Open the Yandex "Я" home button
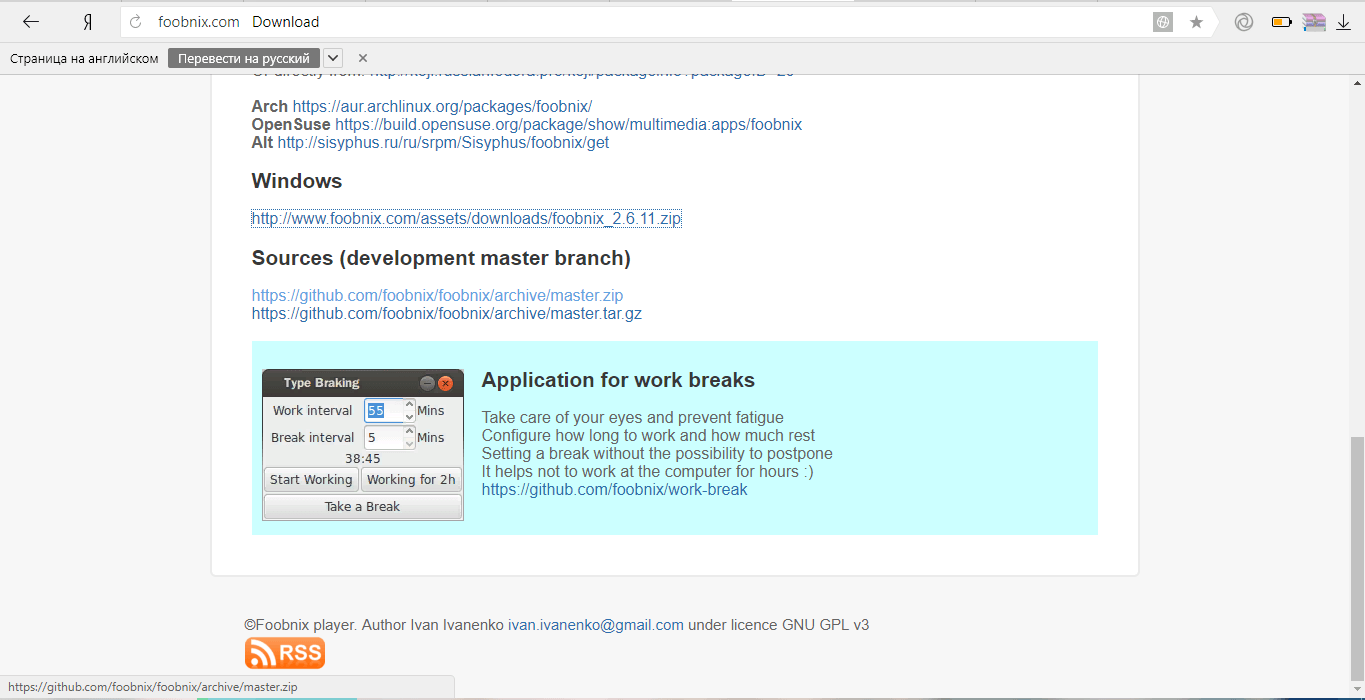Screen dimensions: 1365x700 (x=88, y=22)
